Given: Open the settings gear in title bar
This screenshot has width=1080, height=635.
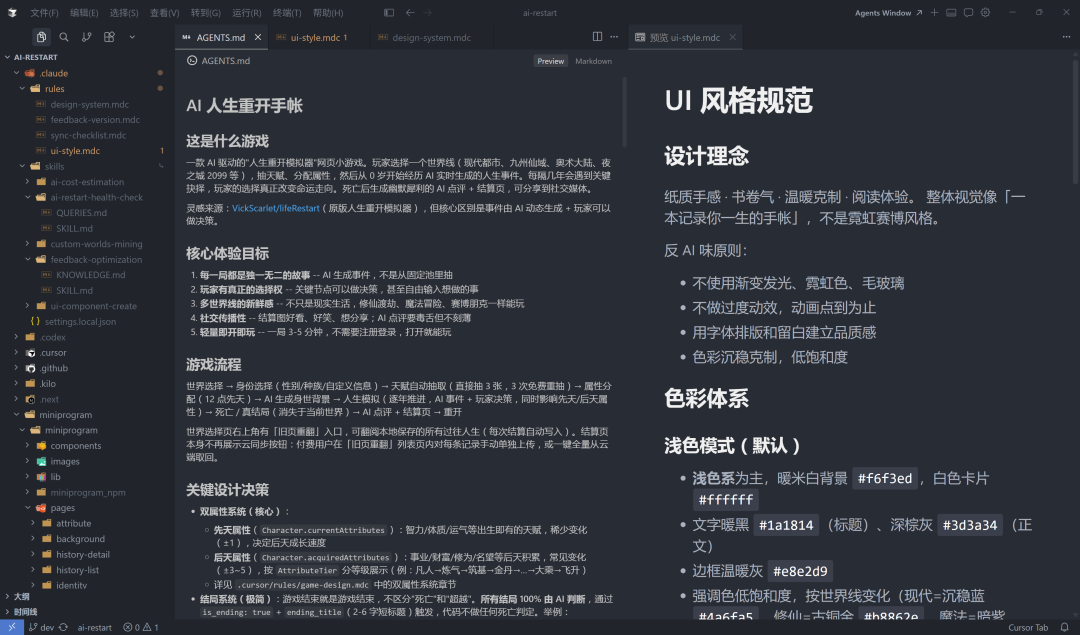Looking at the screenshot, I should (986, 12).
